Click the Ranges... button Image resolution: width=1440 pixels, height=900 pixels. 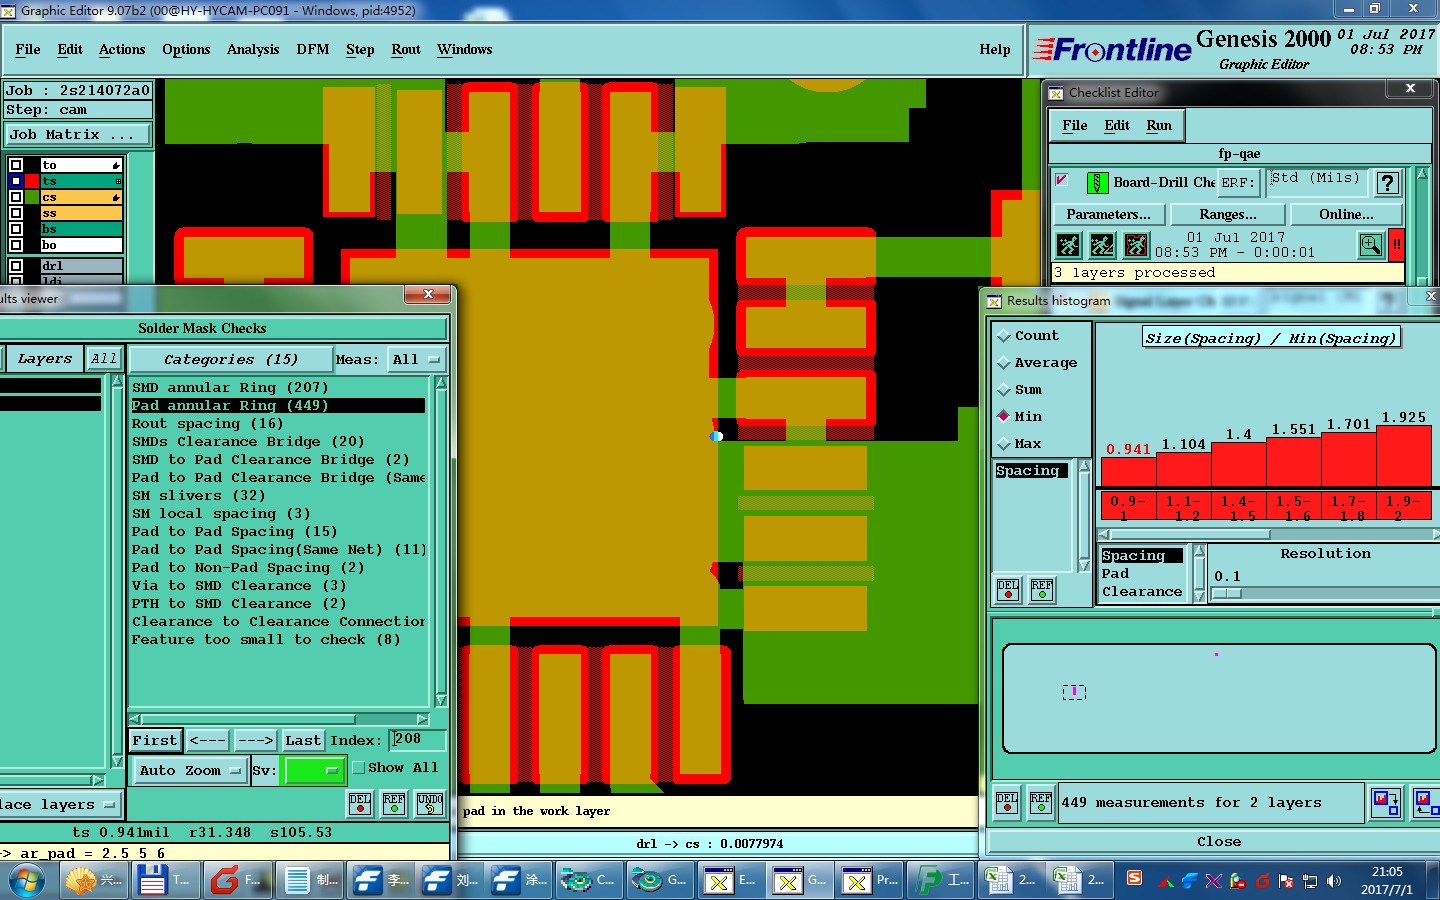(1228, 214)
